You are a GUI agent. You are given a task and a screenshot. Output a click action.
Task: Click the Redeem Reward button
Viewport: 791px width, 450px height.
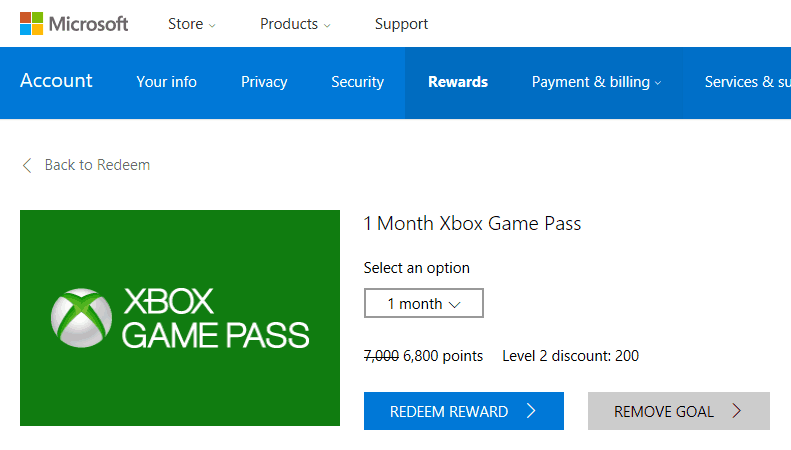[x=464, y=411]
